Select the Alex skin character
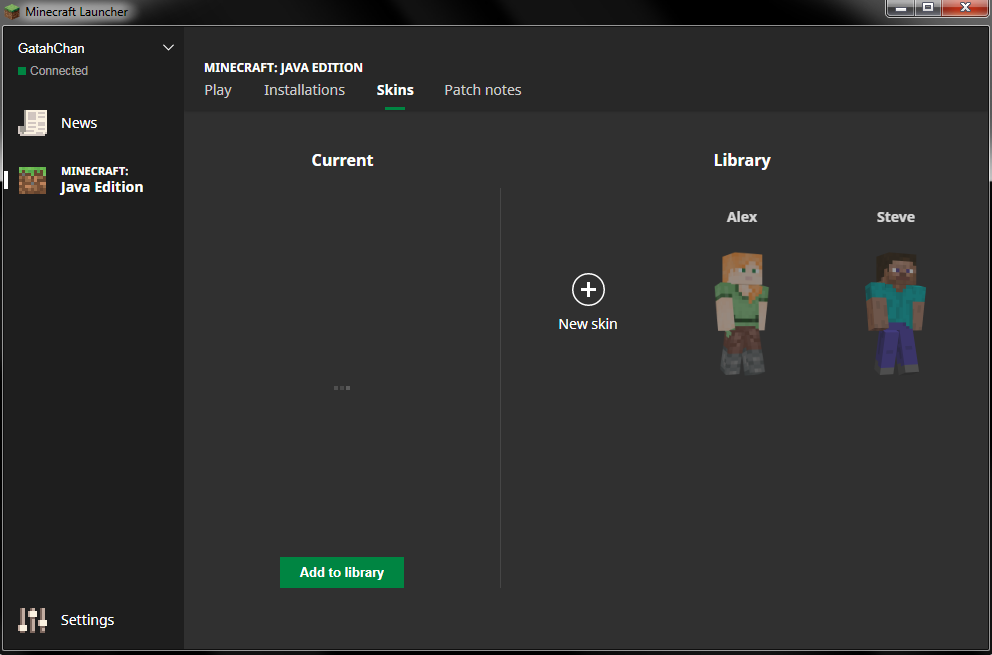The image size is (992, 655). (741, 313)
